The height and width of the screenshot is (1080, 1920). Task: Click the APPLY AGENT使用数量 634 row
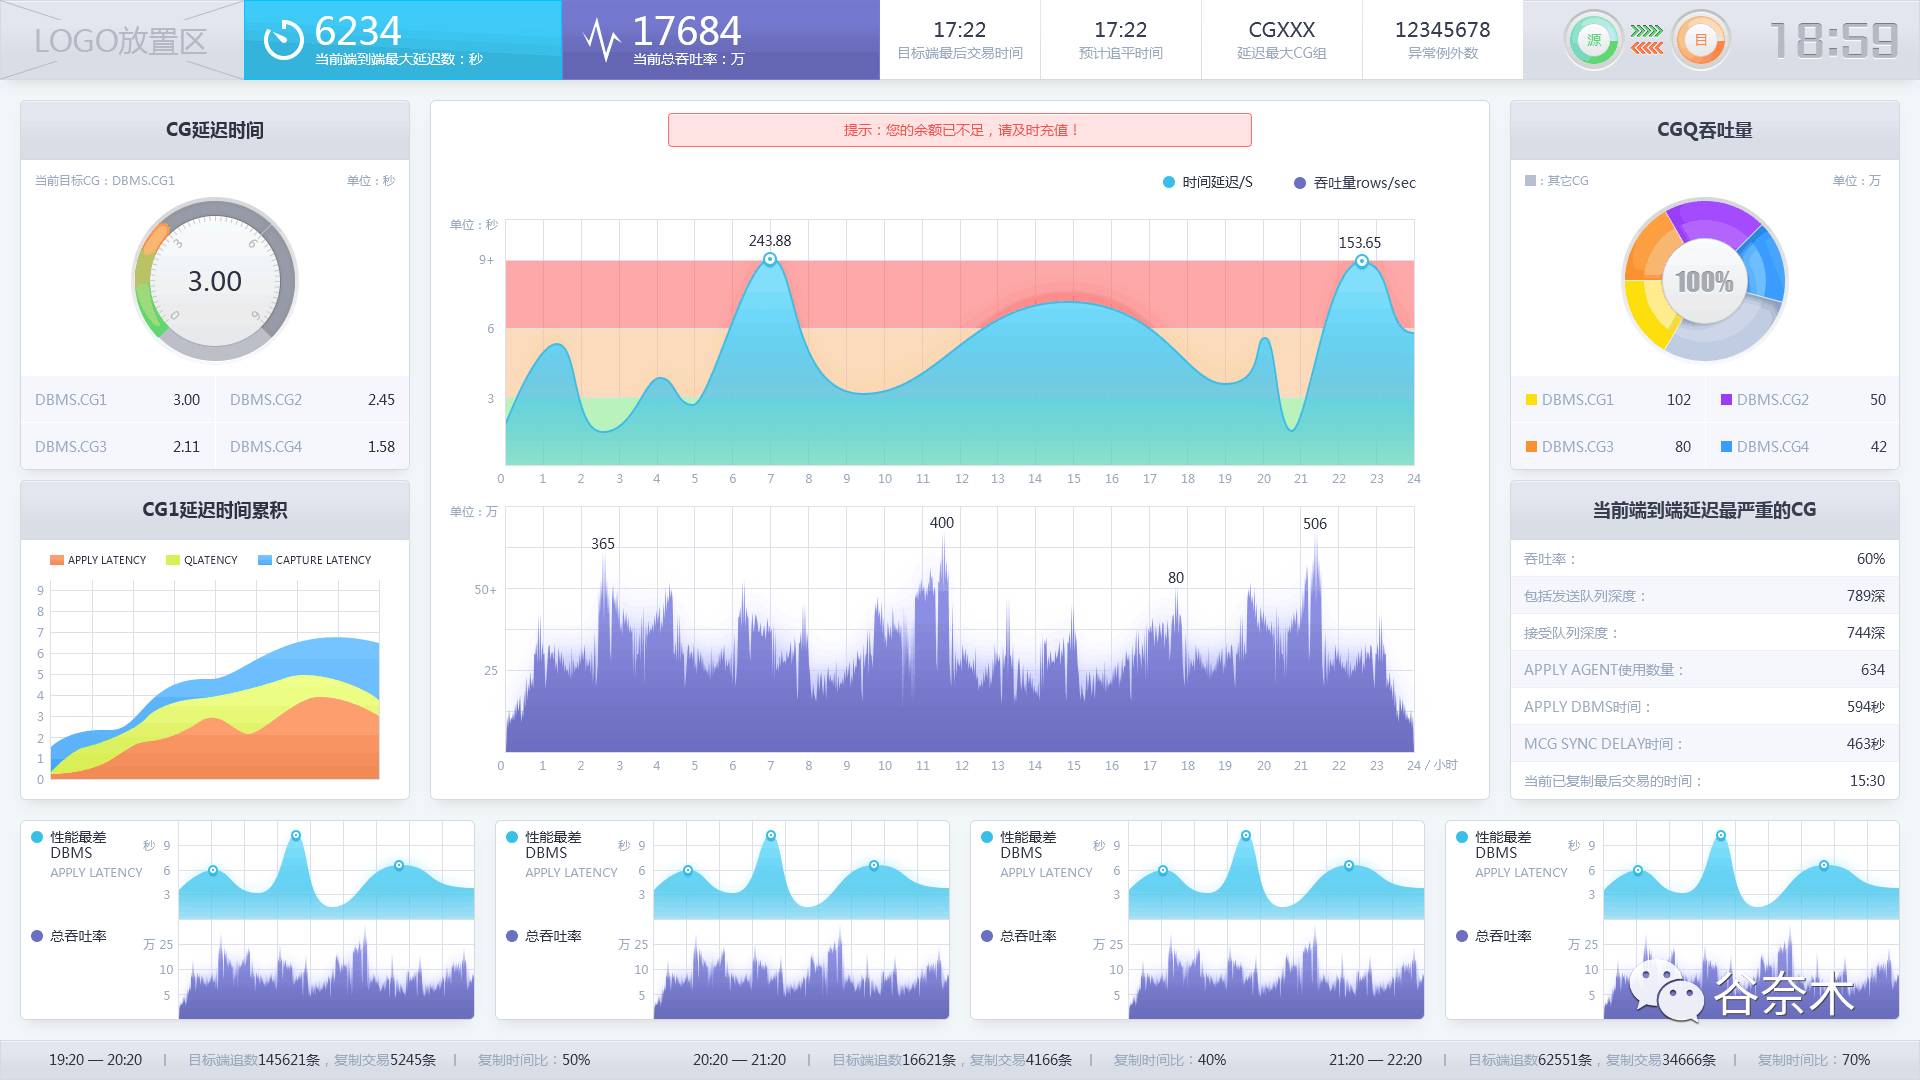1704,670
